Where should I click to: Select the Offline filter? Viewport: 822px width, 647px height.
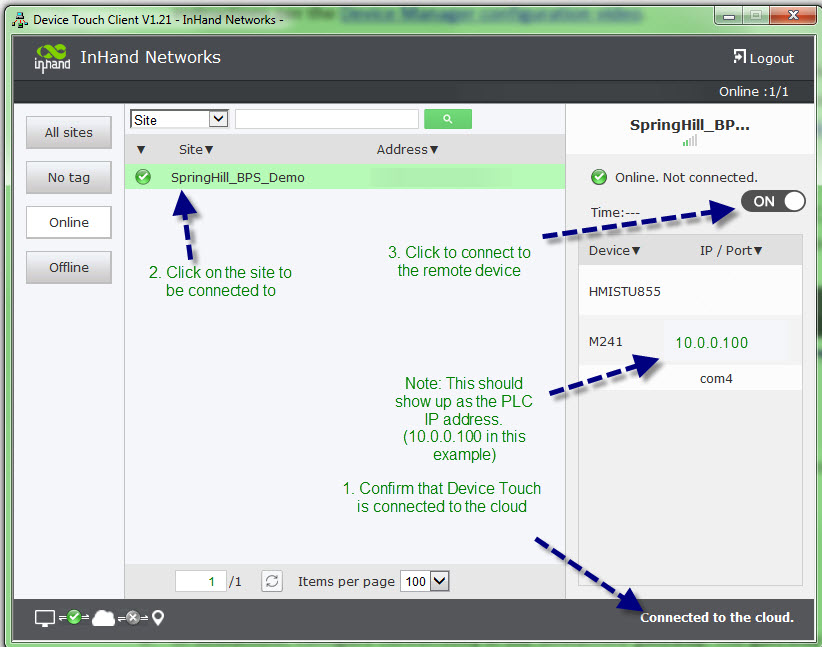[69, 267]
